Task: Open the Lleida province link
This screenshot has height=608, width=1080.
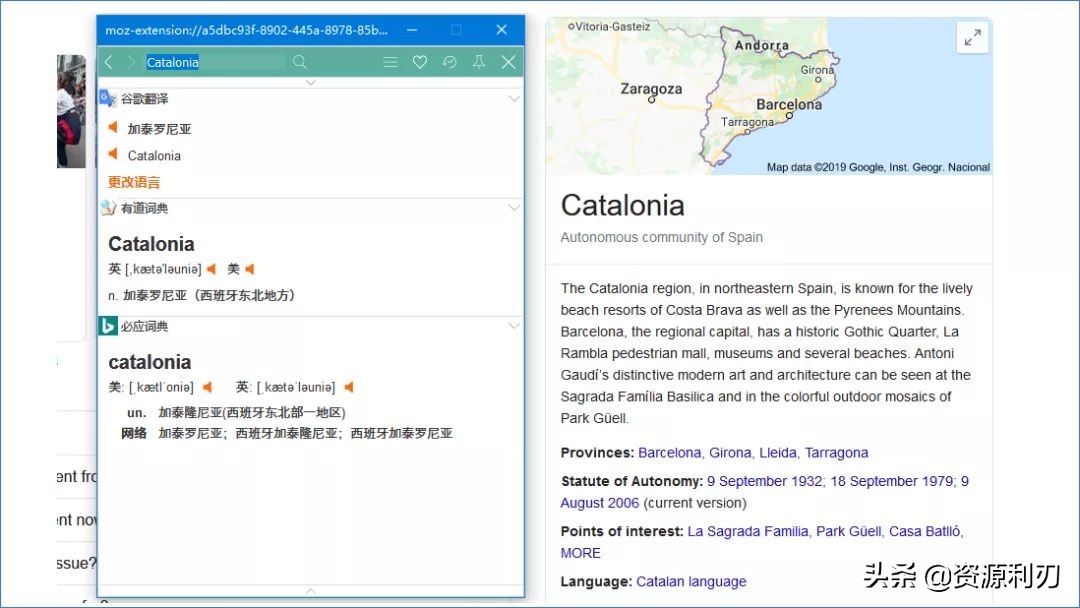Action: tap(778, 452)
